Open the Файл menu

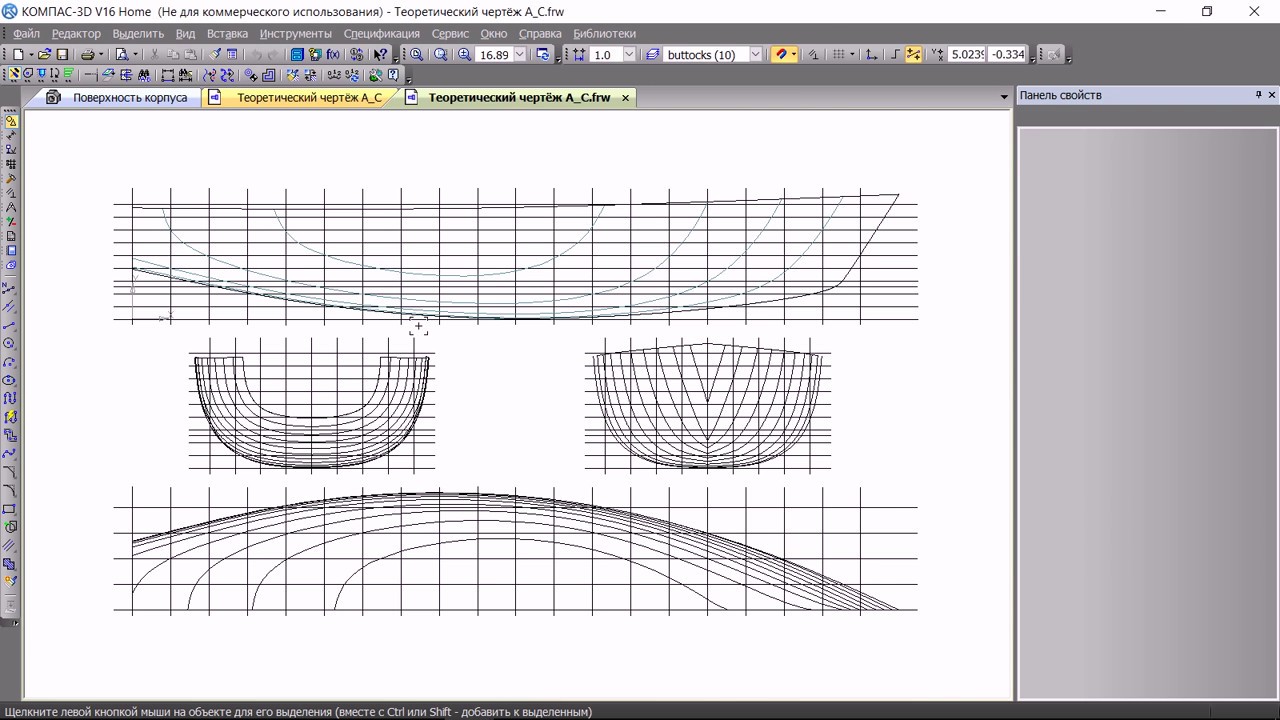tap(27, 33)
